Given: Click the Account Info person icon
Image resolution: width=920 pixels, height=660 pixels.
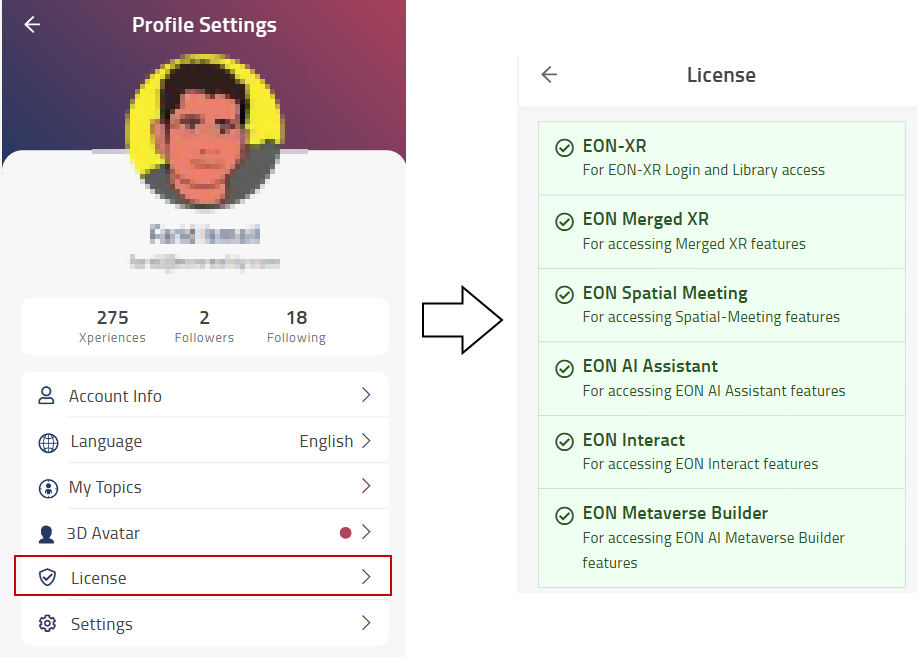Looking at the screenshot, I should point(46,396).
